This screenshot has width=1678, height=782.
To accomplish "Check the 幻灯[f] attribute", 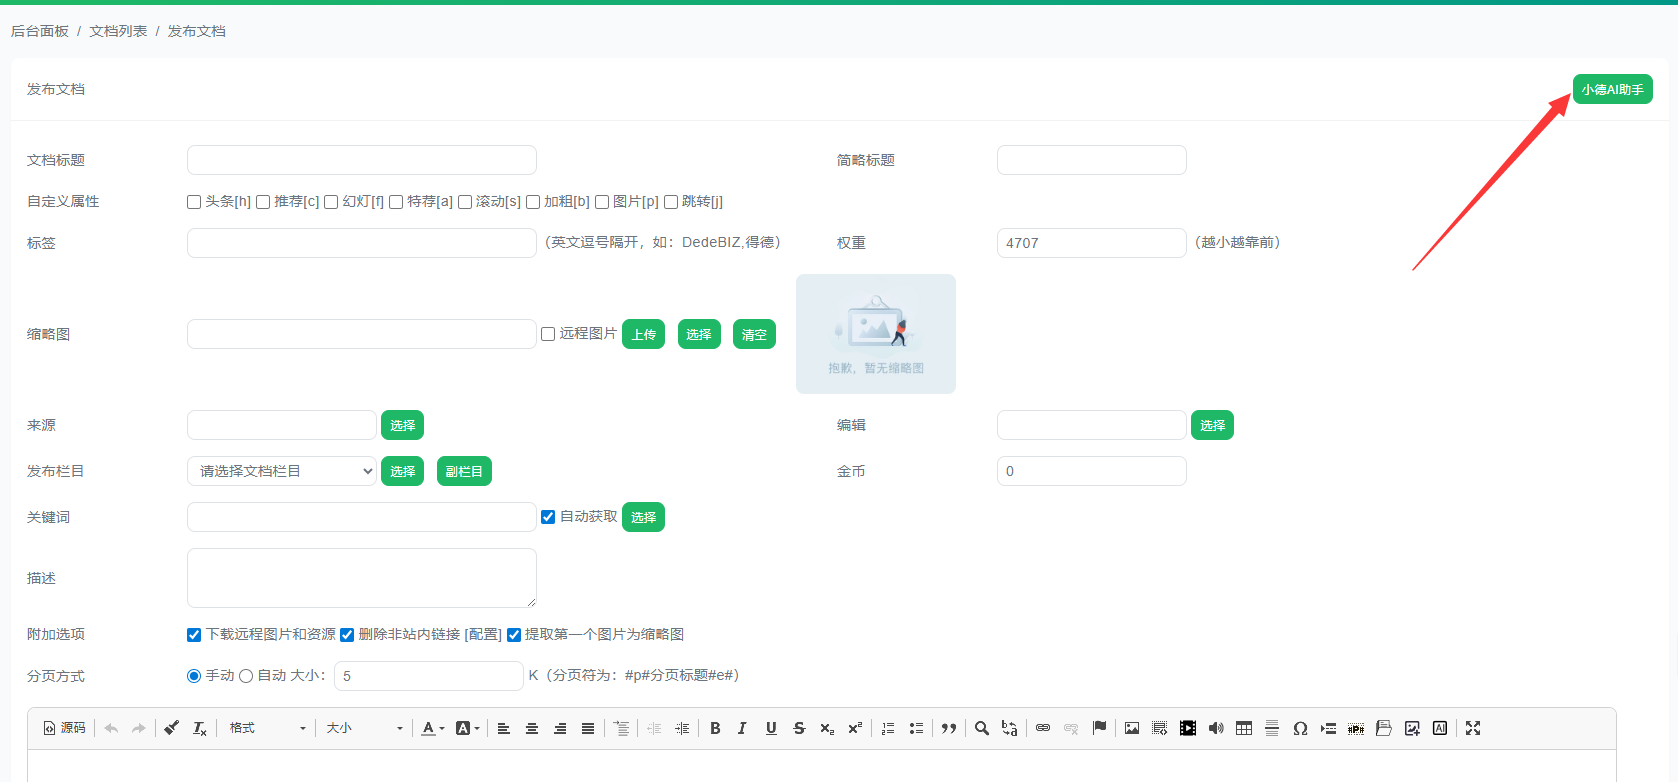I will tap(331, 202).
